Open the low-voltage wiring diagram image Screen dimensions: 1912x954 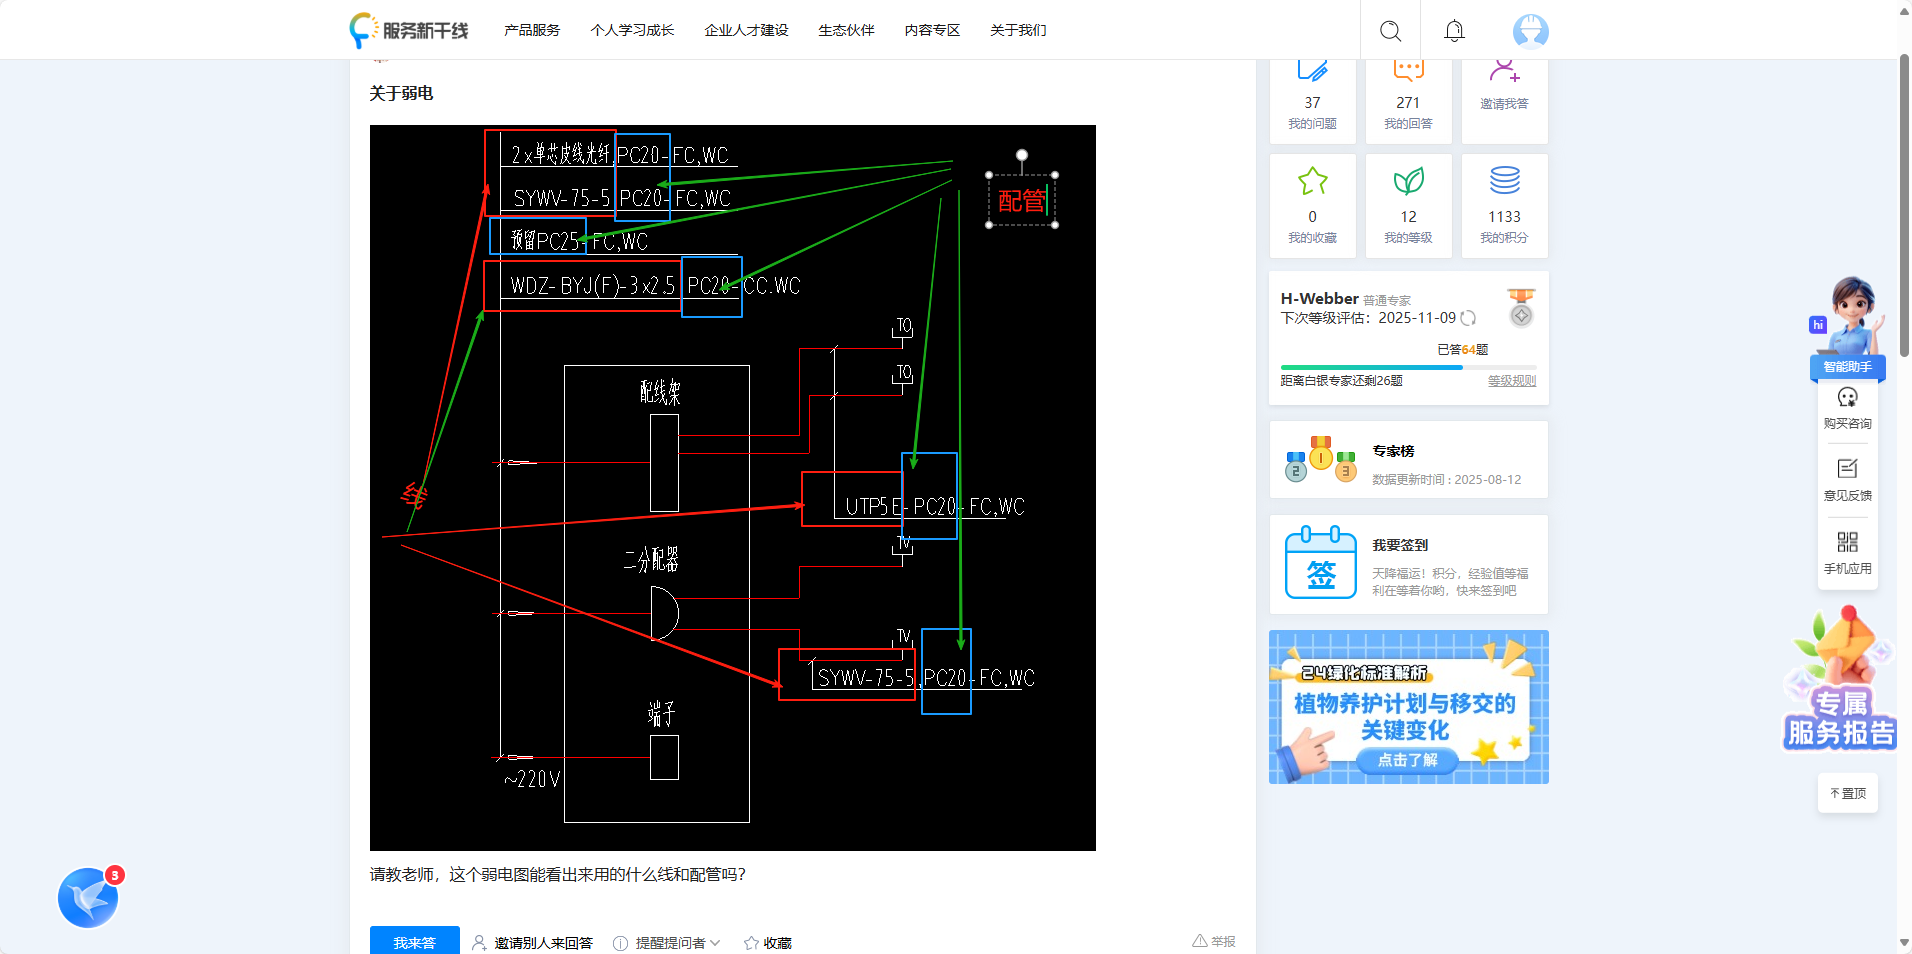pos(732,487)
